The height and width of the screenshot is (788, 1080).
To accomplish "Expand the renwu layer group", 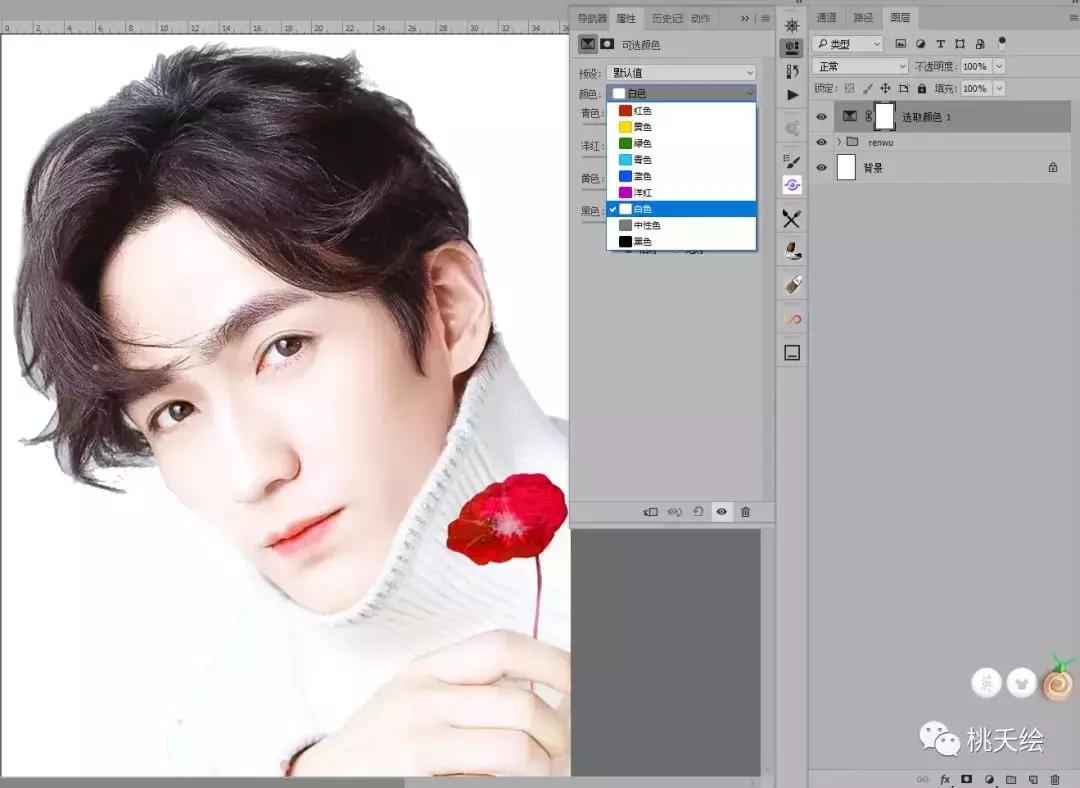I will point(839,142).
